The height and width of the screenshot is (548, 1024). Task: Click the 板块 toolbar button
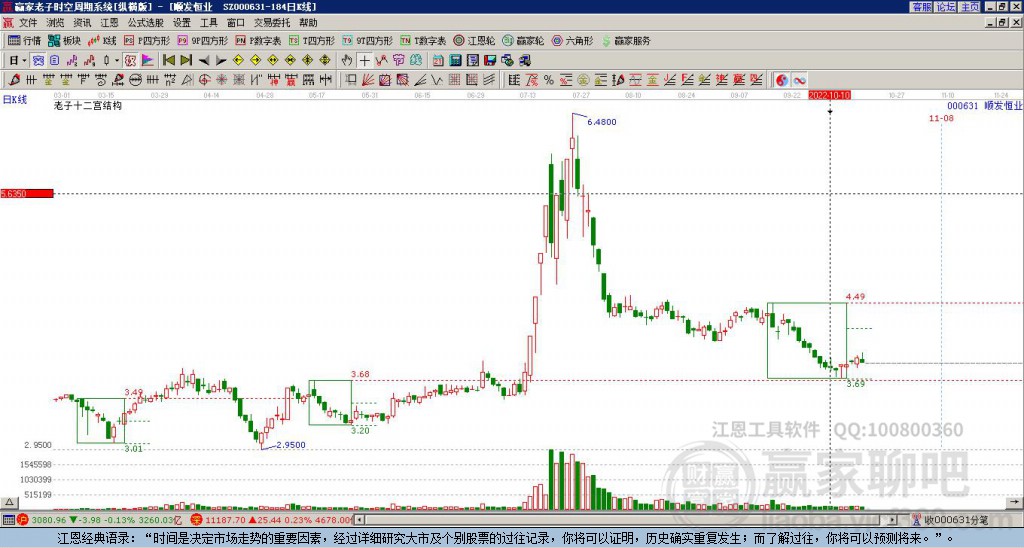pos(65,40)
